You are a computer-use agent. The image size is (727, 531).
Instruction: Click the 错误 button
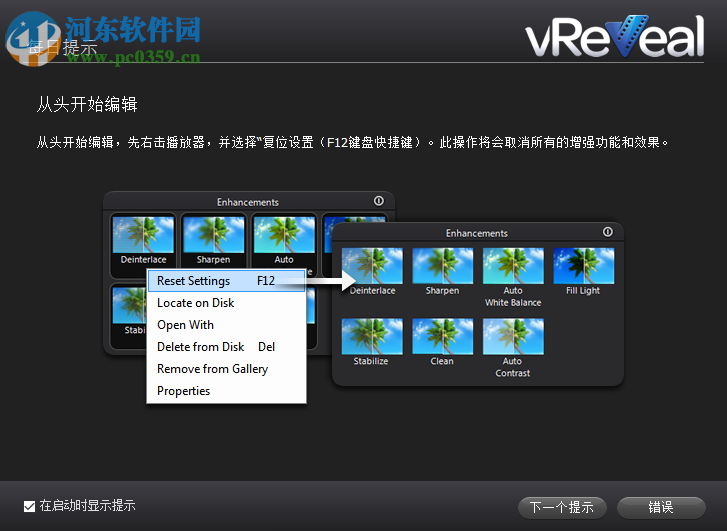(661, 507)
